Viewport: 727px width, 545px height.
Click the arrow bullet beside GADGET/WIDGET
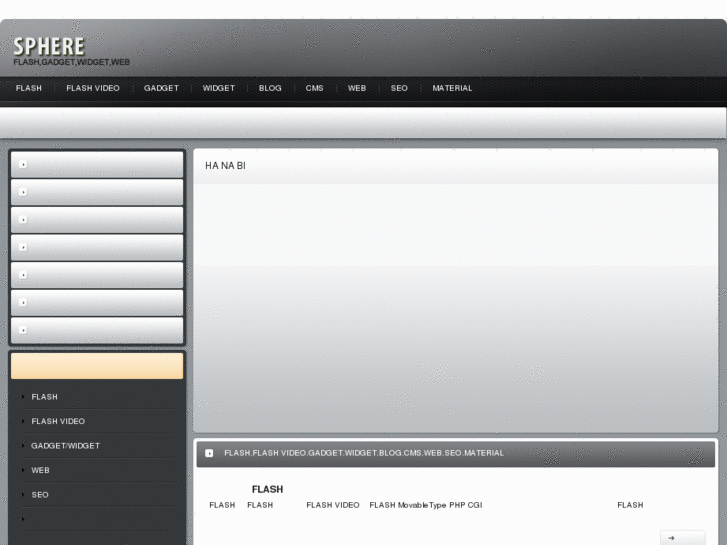(23, 446)
